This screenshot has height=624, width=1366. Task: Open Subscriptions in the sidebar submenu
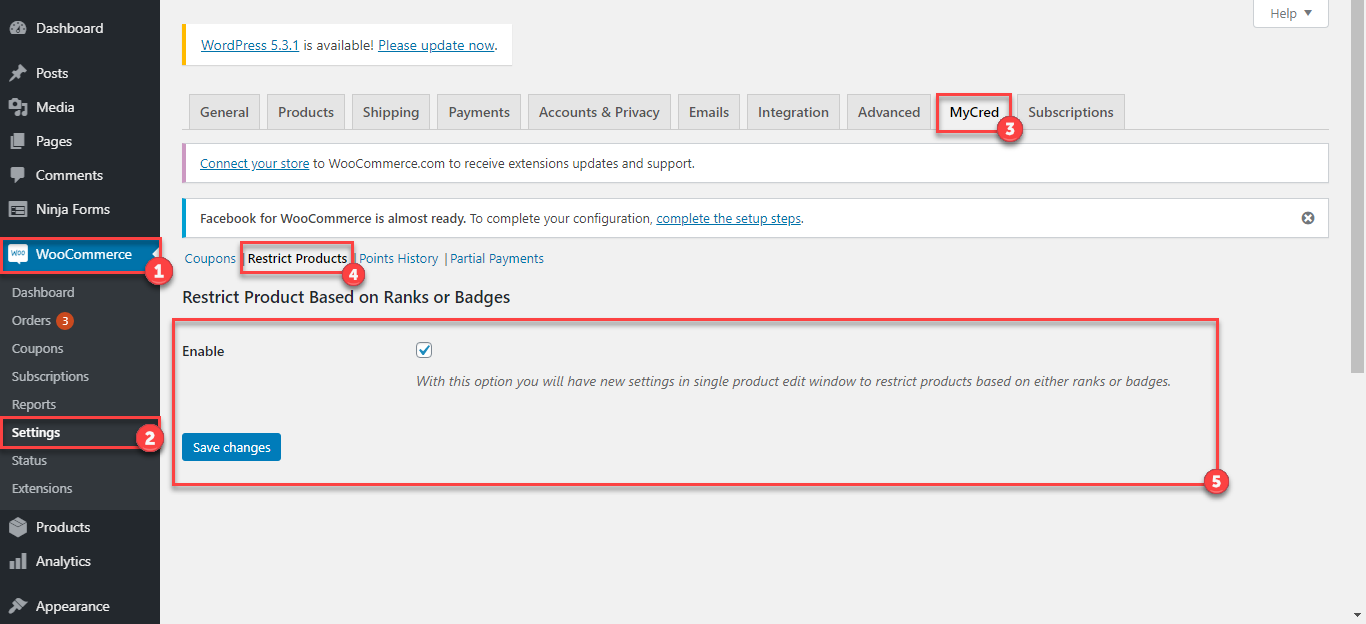click(50, 376)
